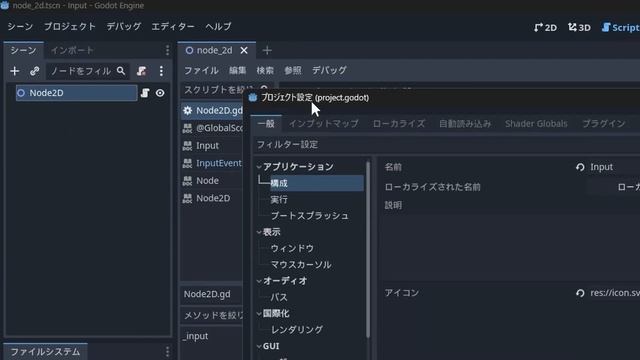The height and width of the screenshot is (360, 640).
Task: Select 構成 under アプリケーション
Action: coord(317,183)
